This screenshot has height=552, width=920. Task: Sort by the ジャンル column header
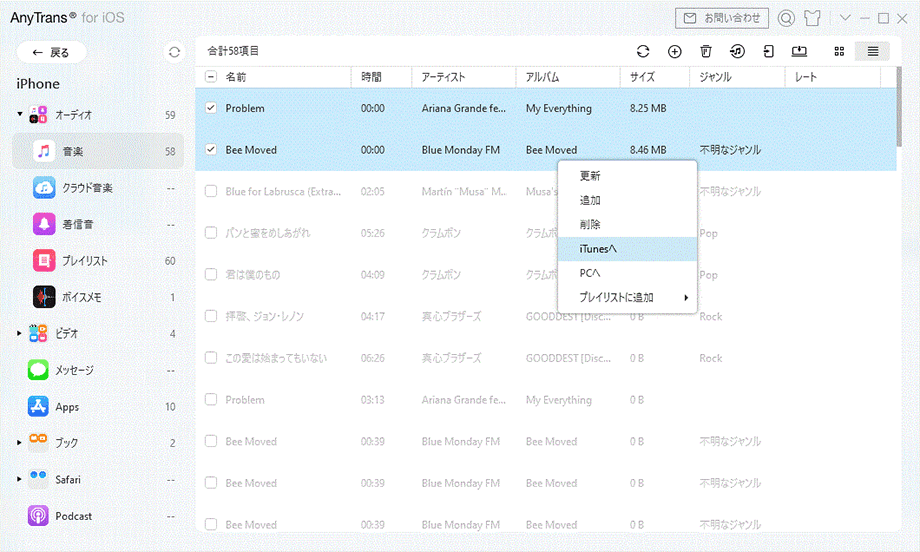(715, 77)
